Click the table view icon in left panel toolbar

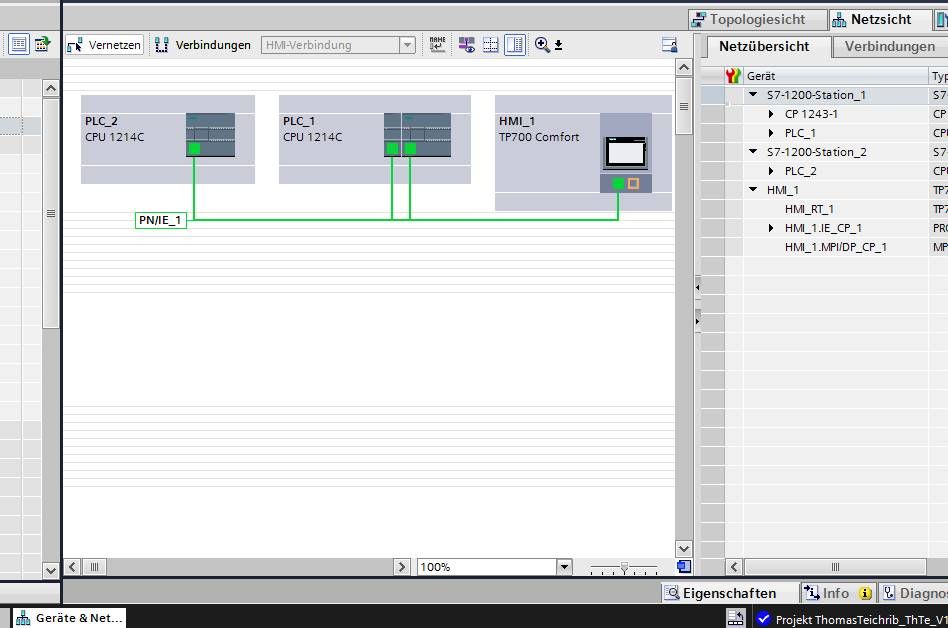(x=19, y=44)
